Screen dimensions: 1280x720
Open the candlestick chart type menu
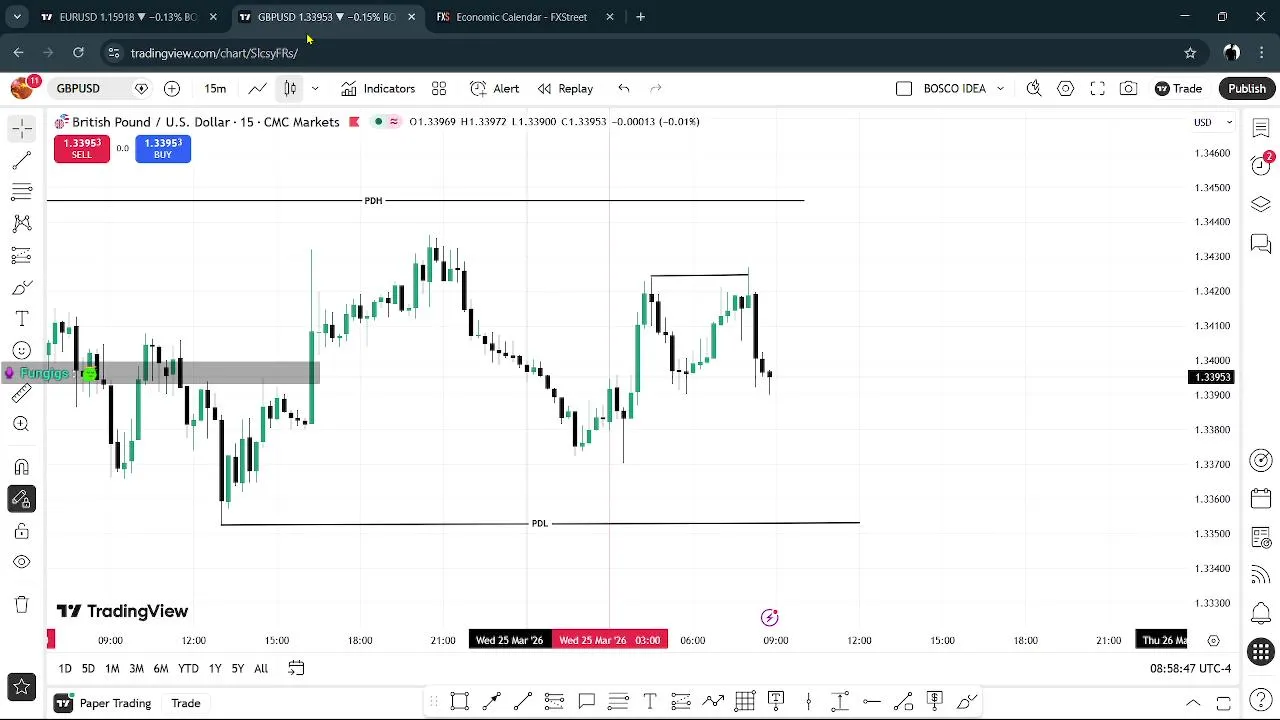pos(290,88)
